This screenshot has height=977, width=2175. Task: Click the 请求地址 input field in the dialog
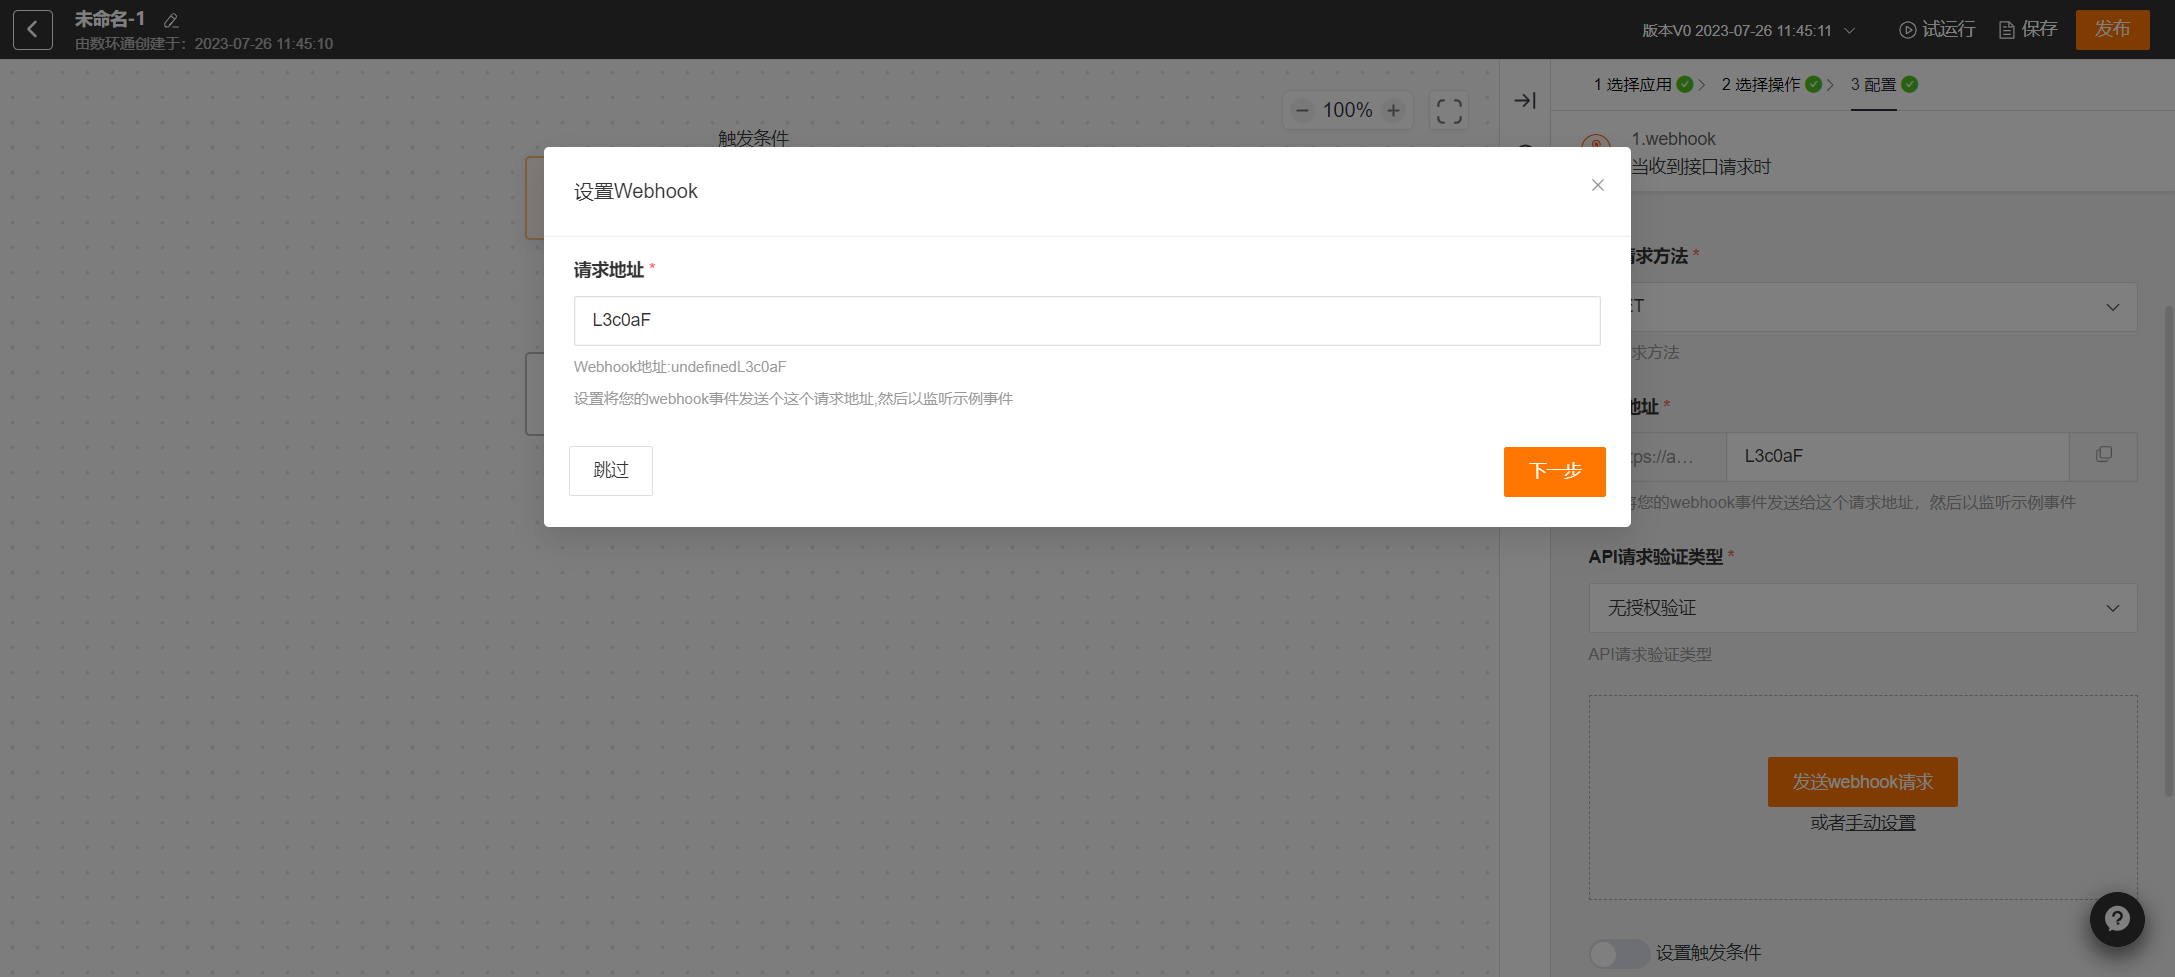click(x=1086, y=321)
